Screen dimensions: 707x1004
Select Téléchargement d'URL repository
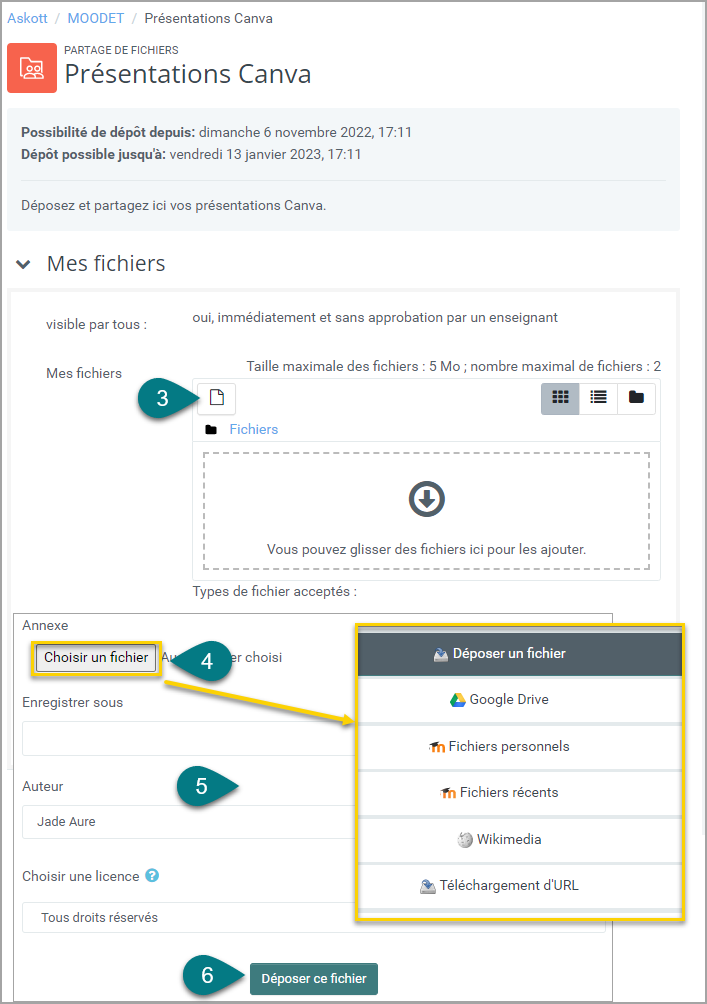520,886
